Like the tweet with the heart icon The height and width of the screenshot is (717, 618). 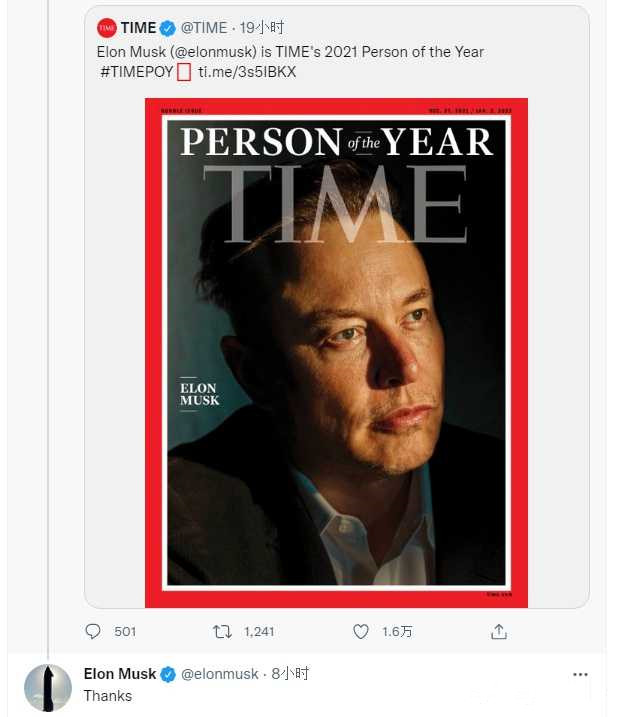point(361,631)
